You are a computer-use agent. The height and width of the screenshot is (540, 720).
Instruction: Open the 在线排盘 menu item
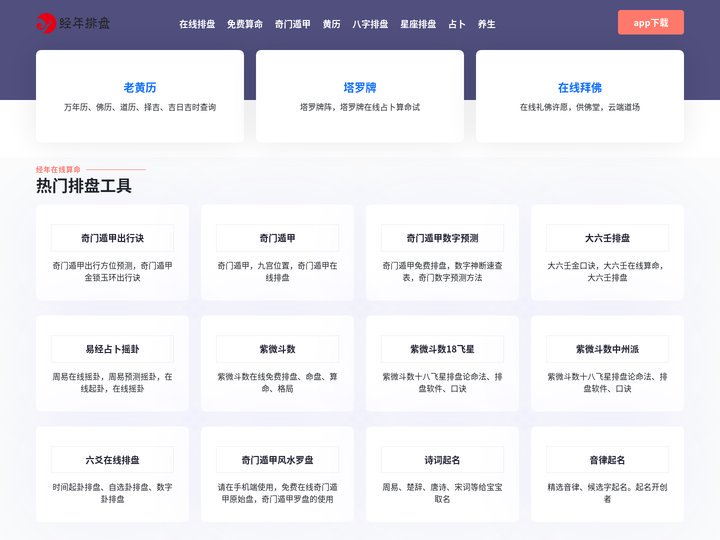pyautogui.click(x=197, y=24)
